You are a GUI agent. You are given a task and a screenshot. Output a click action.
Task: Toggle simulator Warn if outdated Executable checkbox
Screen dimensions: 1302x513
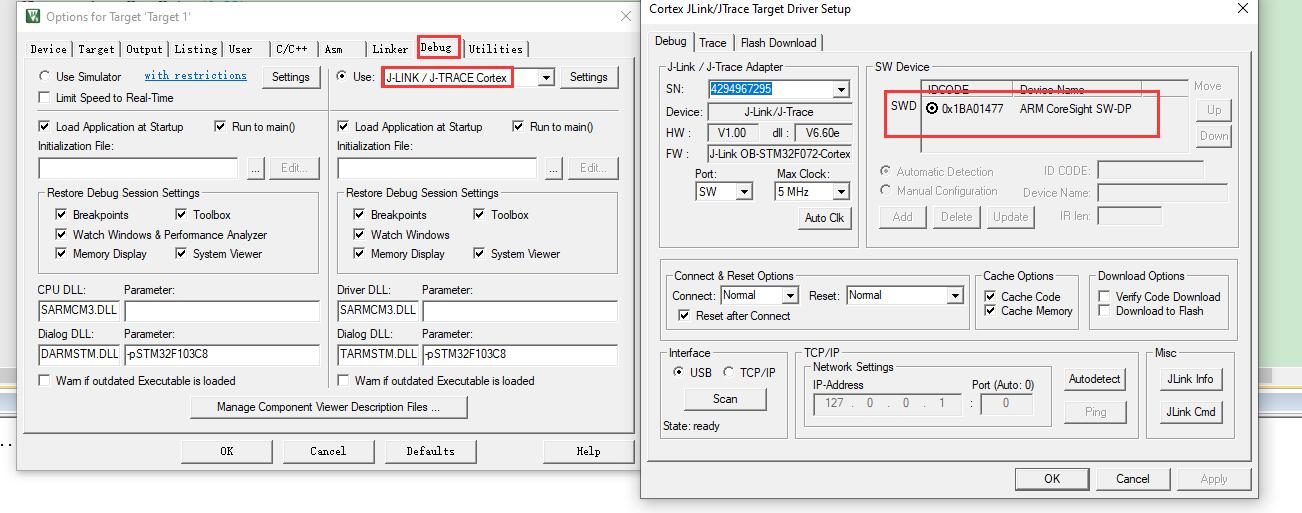(44, 381)
